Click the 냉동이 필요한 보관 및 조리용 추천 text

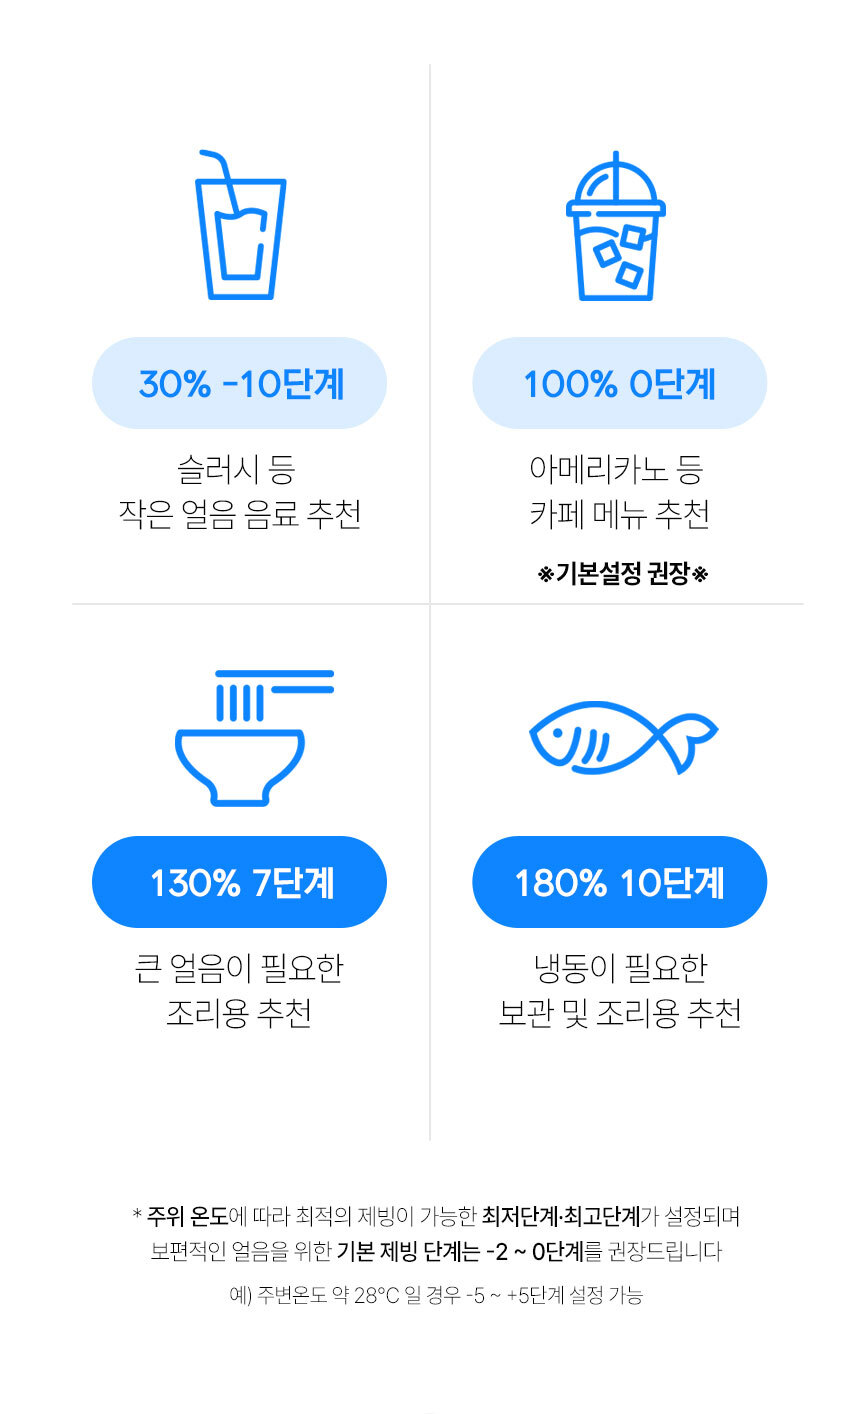619,990
